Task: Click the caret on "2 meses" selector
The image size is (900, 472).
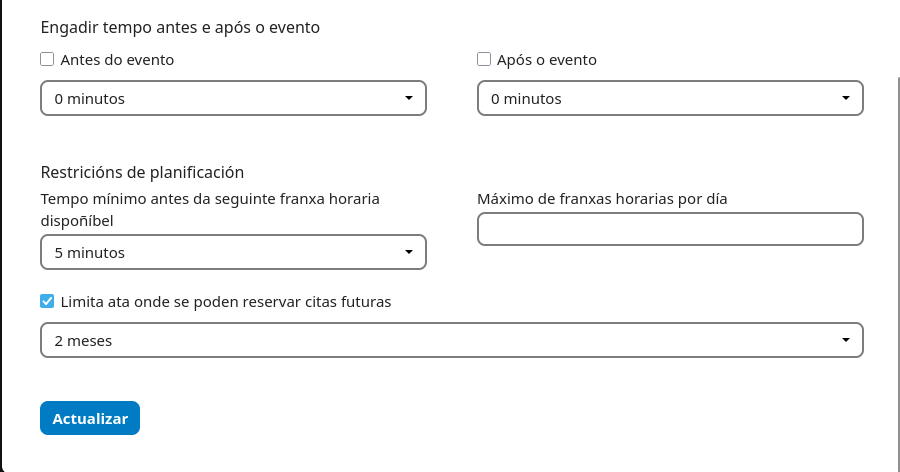Action: 845,340
